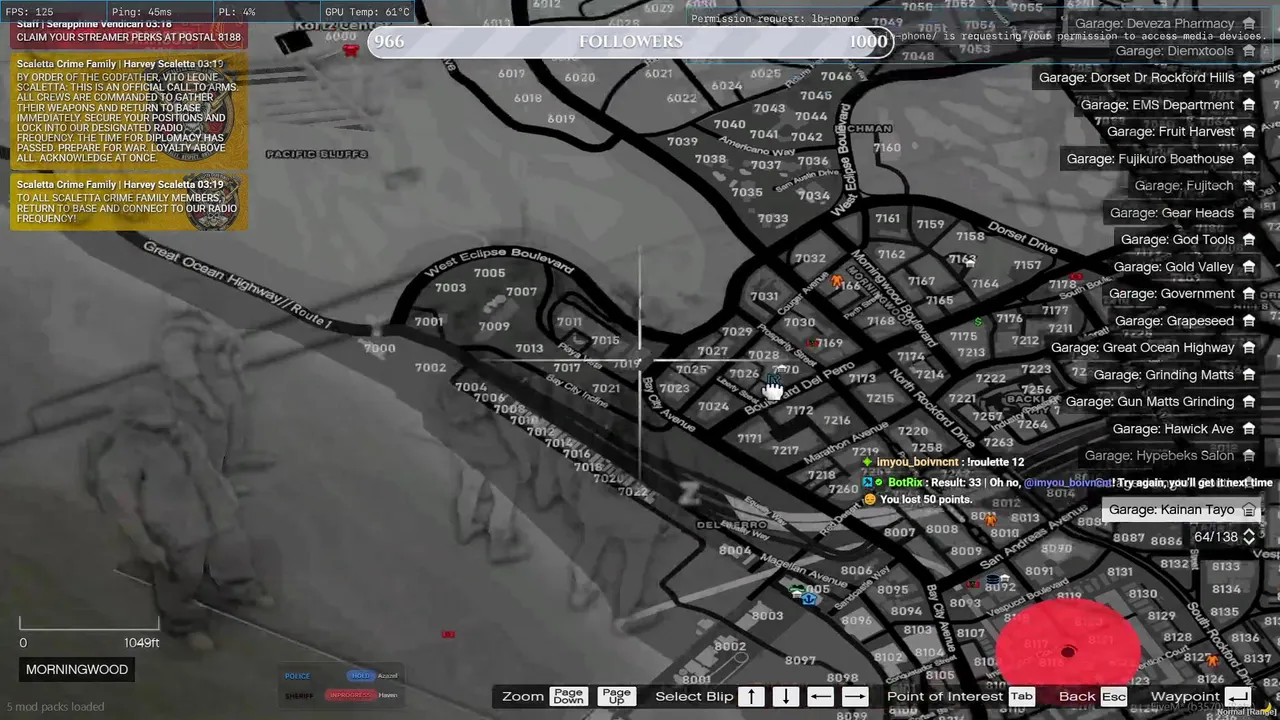This screenshot has height=720, width=1280.
Task: Click the garage icon for Dorset Dr Rockford Hills
Action: (1249, 77)
